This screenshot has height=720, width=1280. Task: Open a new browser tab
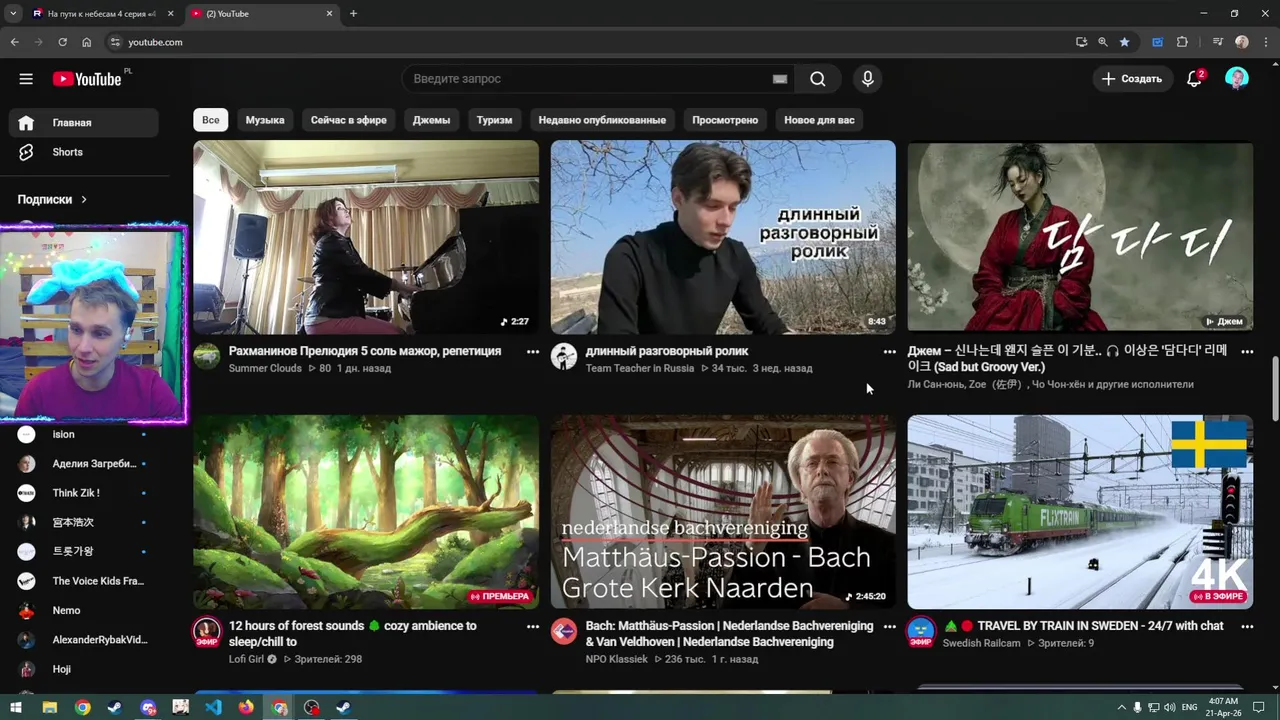coord(353,14)
